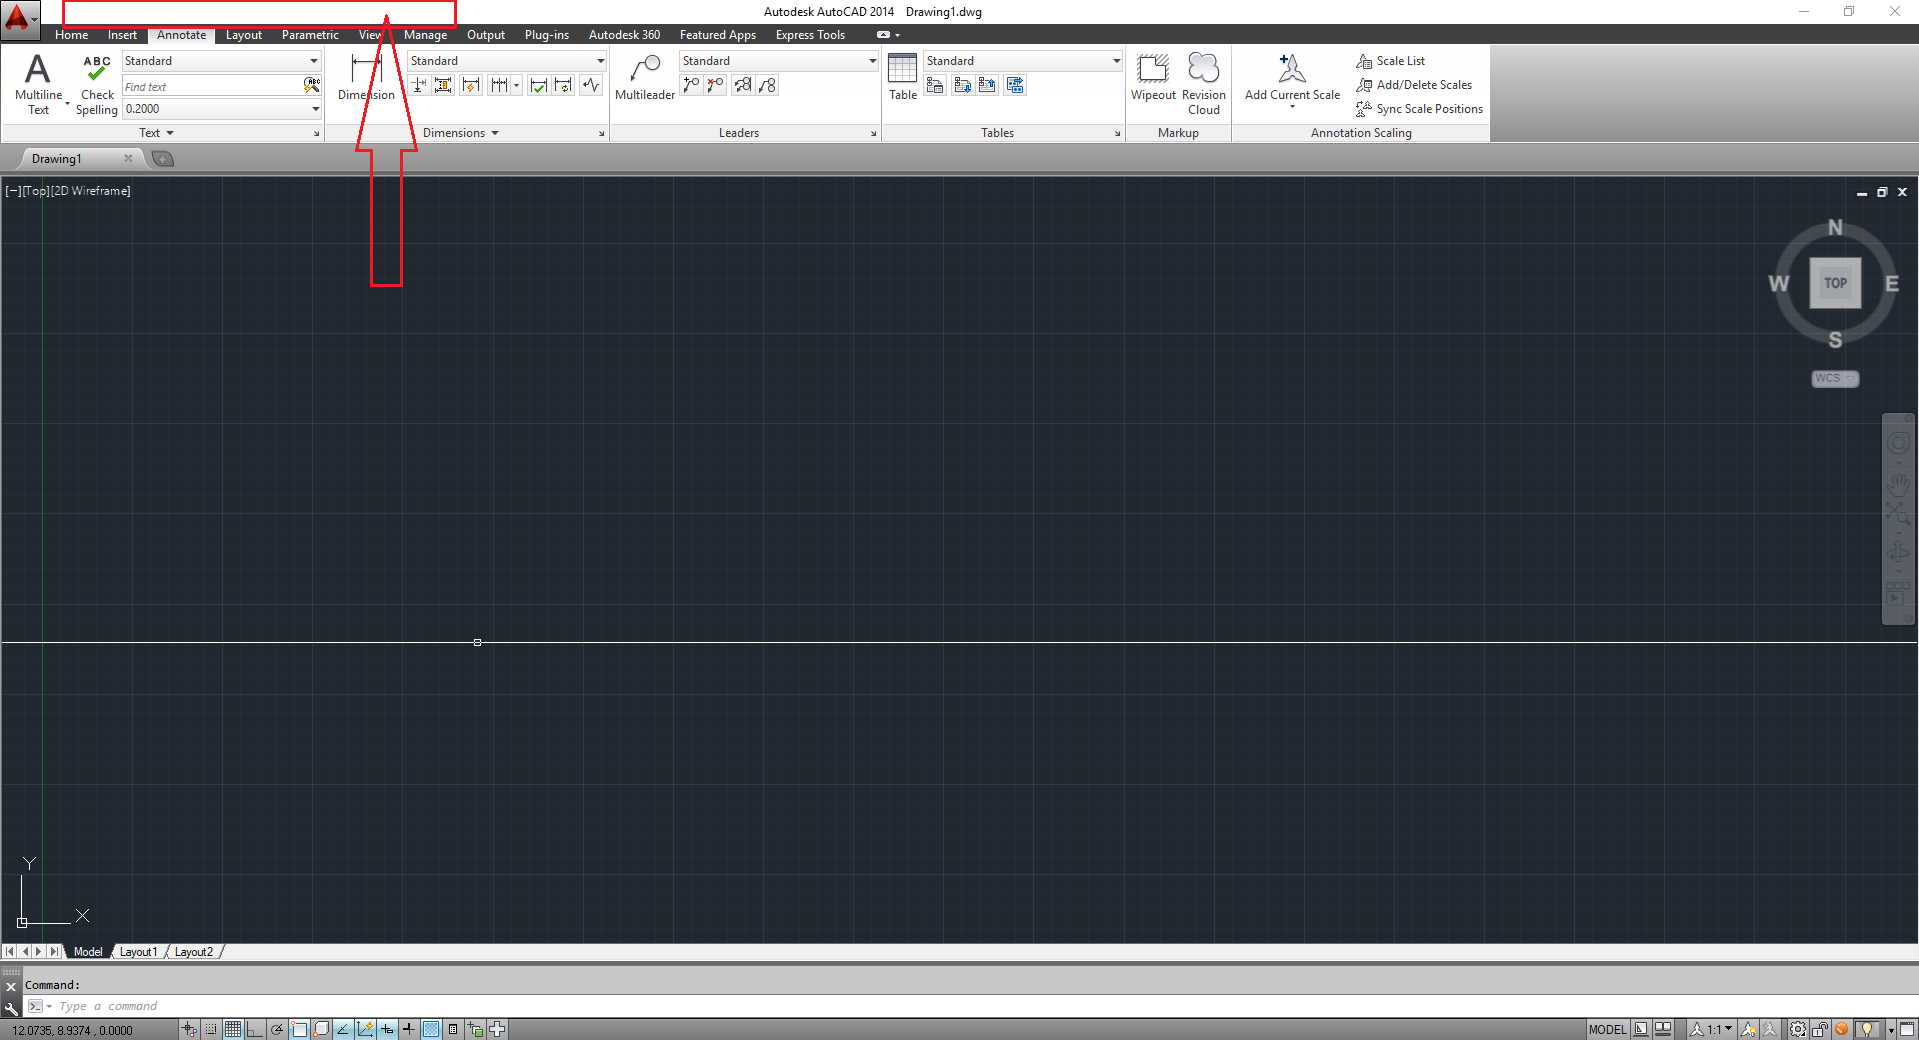The height and width of the screenshot is (1040, 1919).
Task: Click the Multileader tool
Action: [x=644, y=78]
